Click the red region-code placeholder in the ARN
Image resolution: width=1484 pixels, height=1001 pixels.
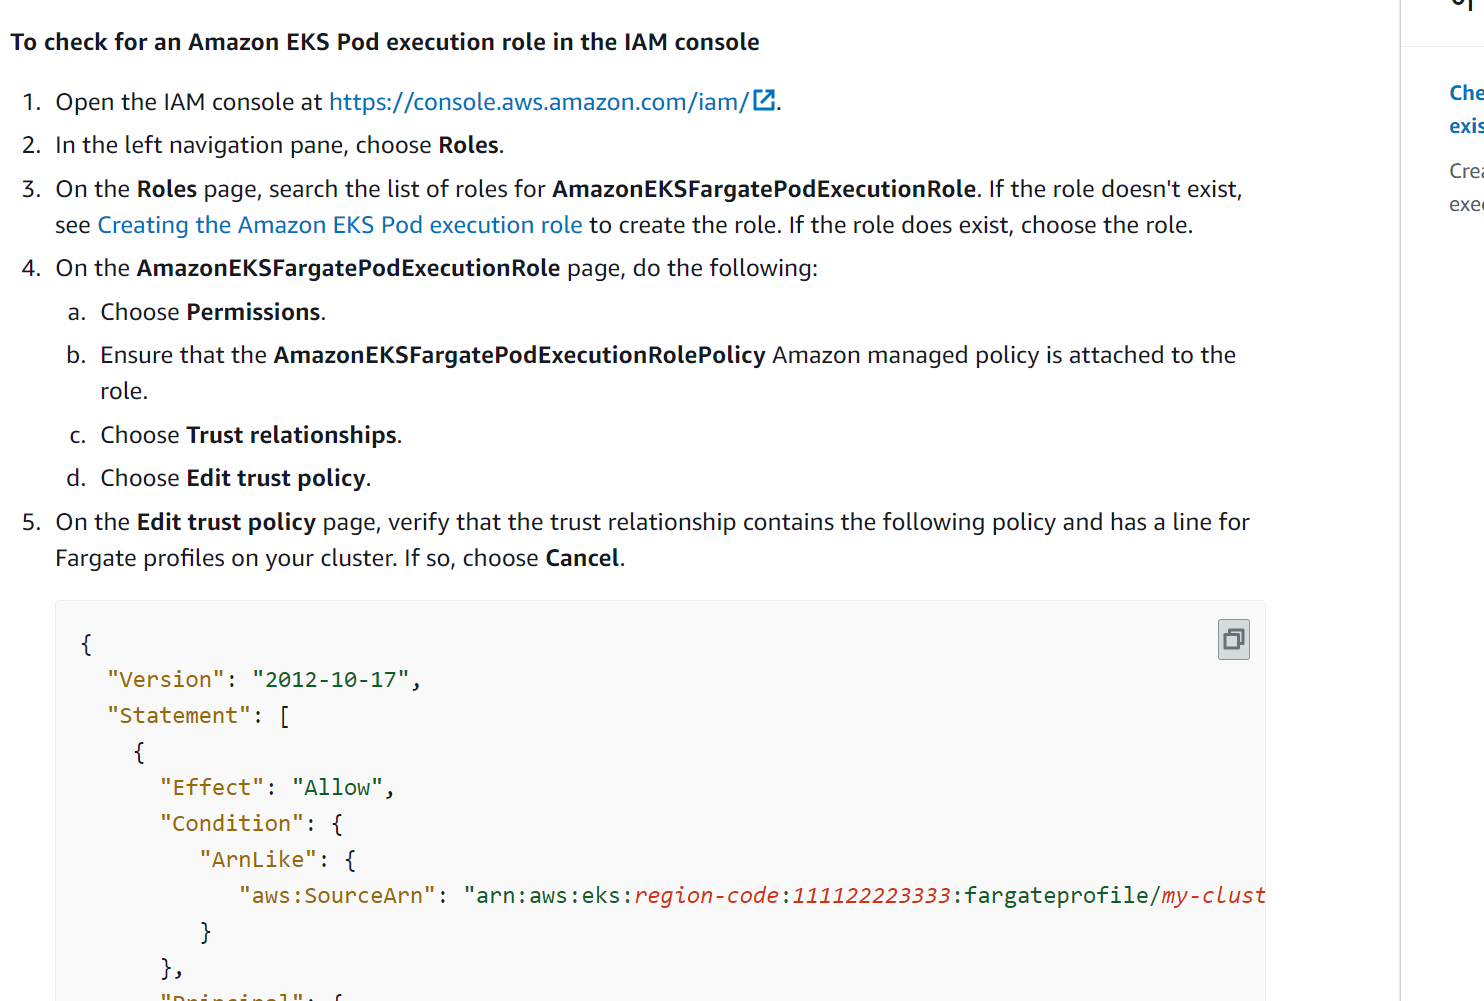click(706, 896)
